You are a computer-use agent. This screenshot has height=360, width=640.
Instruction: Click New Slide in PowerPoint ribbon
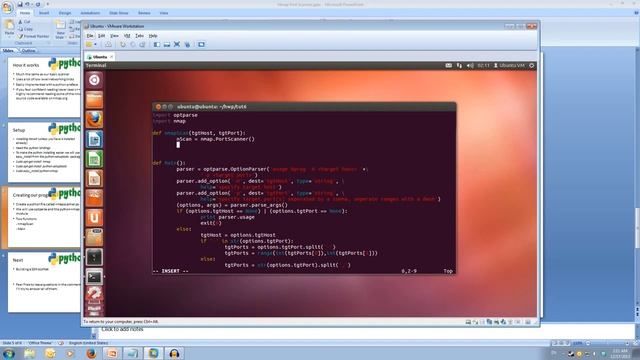coord(60,29)
